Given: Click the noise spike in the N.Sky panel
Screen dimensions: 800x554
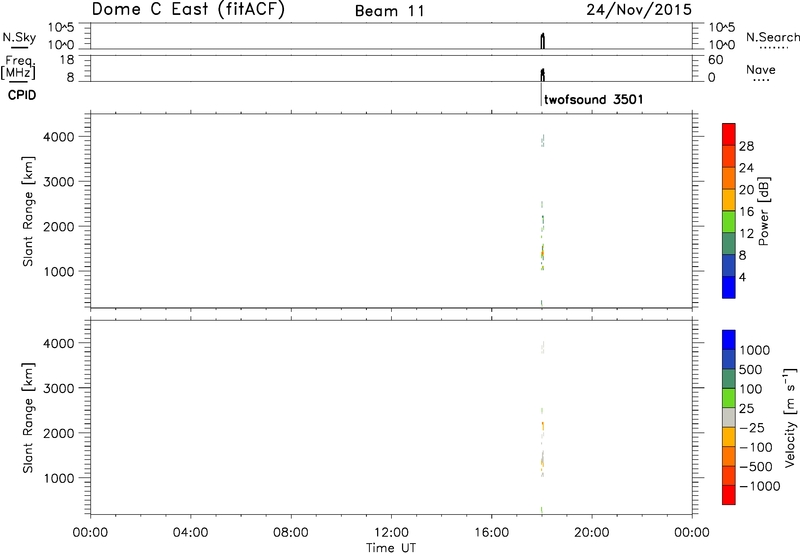Looking at the screenshot, I should [543, 41].
